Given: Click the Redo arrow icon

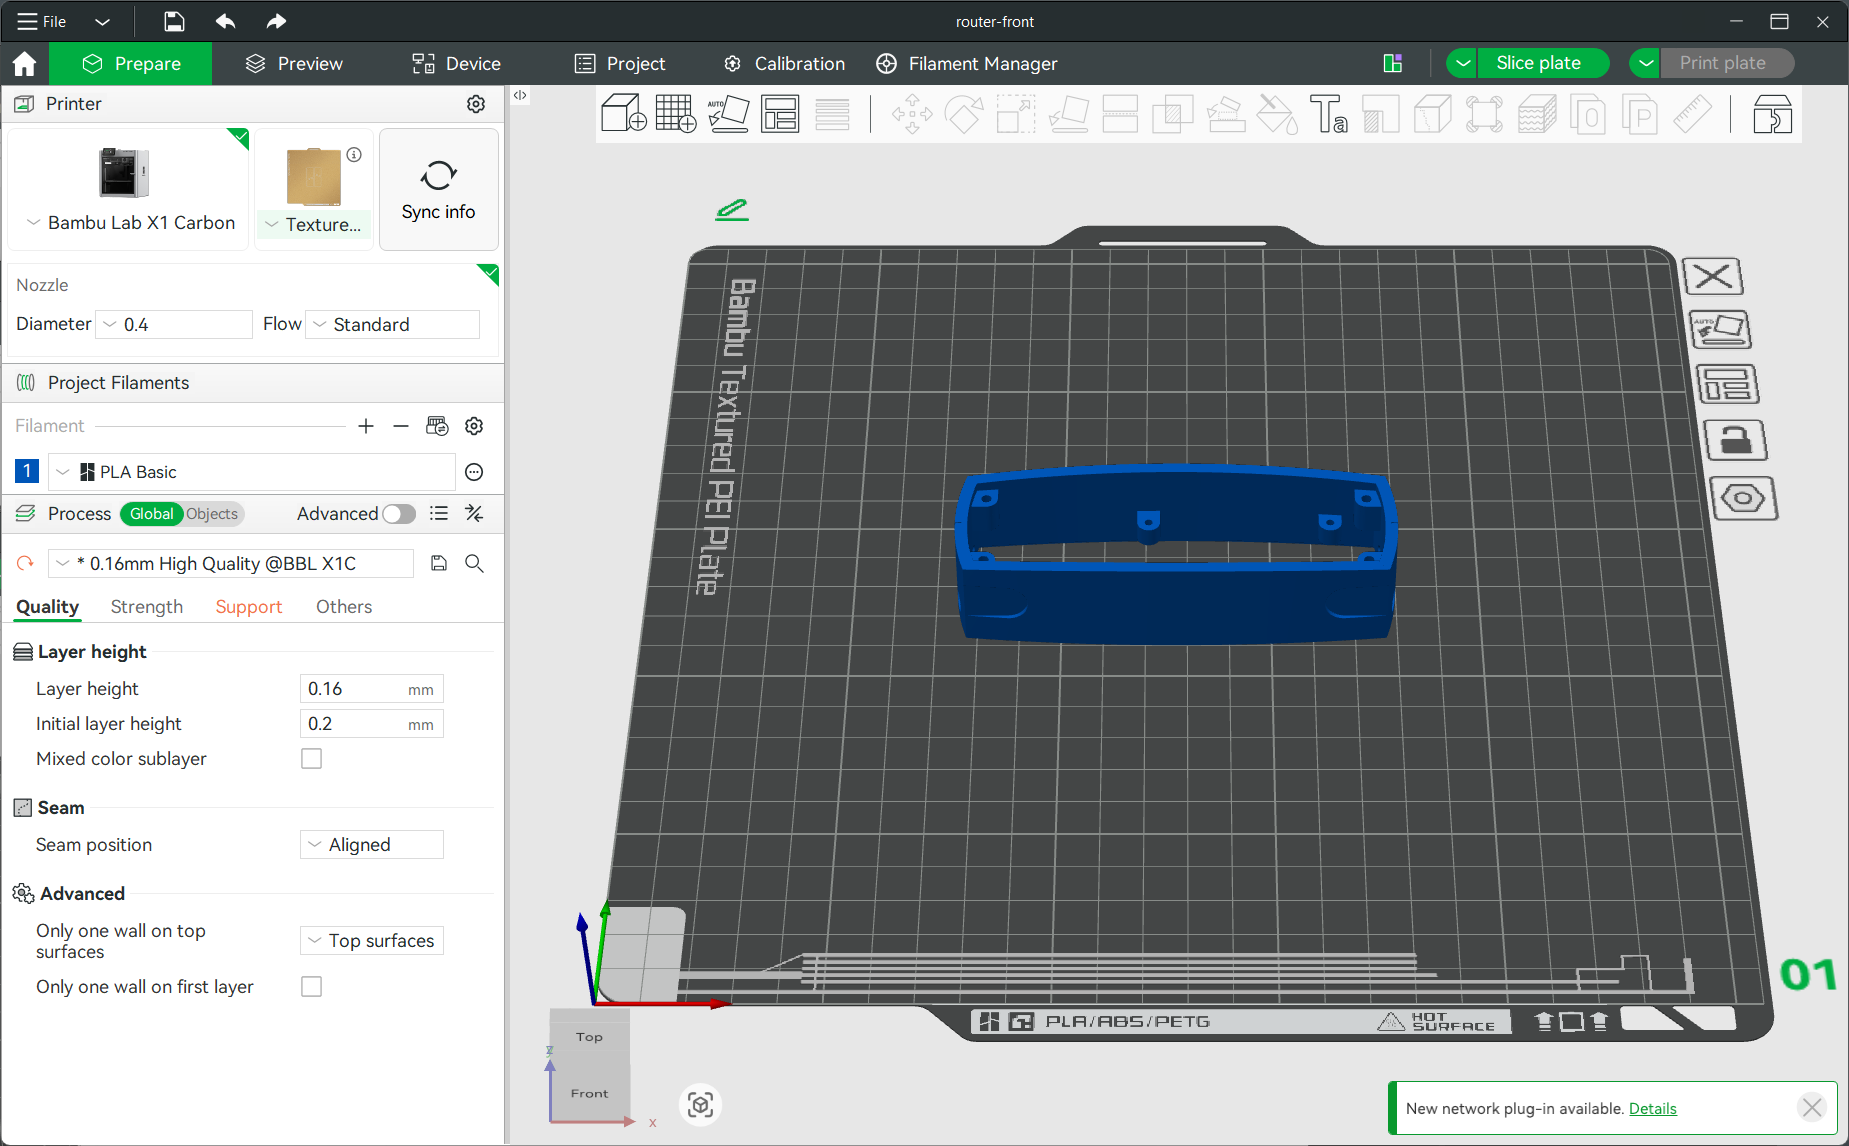Looking at the screenshot, I should (276, 21).
